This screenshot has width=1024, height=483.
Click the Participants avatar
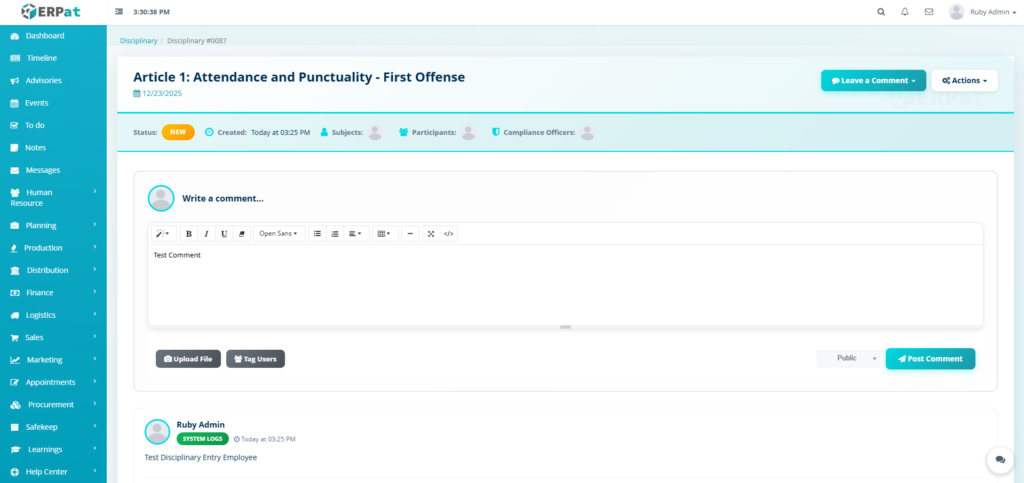point(468,132)
